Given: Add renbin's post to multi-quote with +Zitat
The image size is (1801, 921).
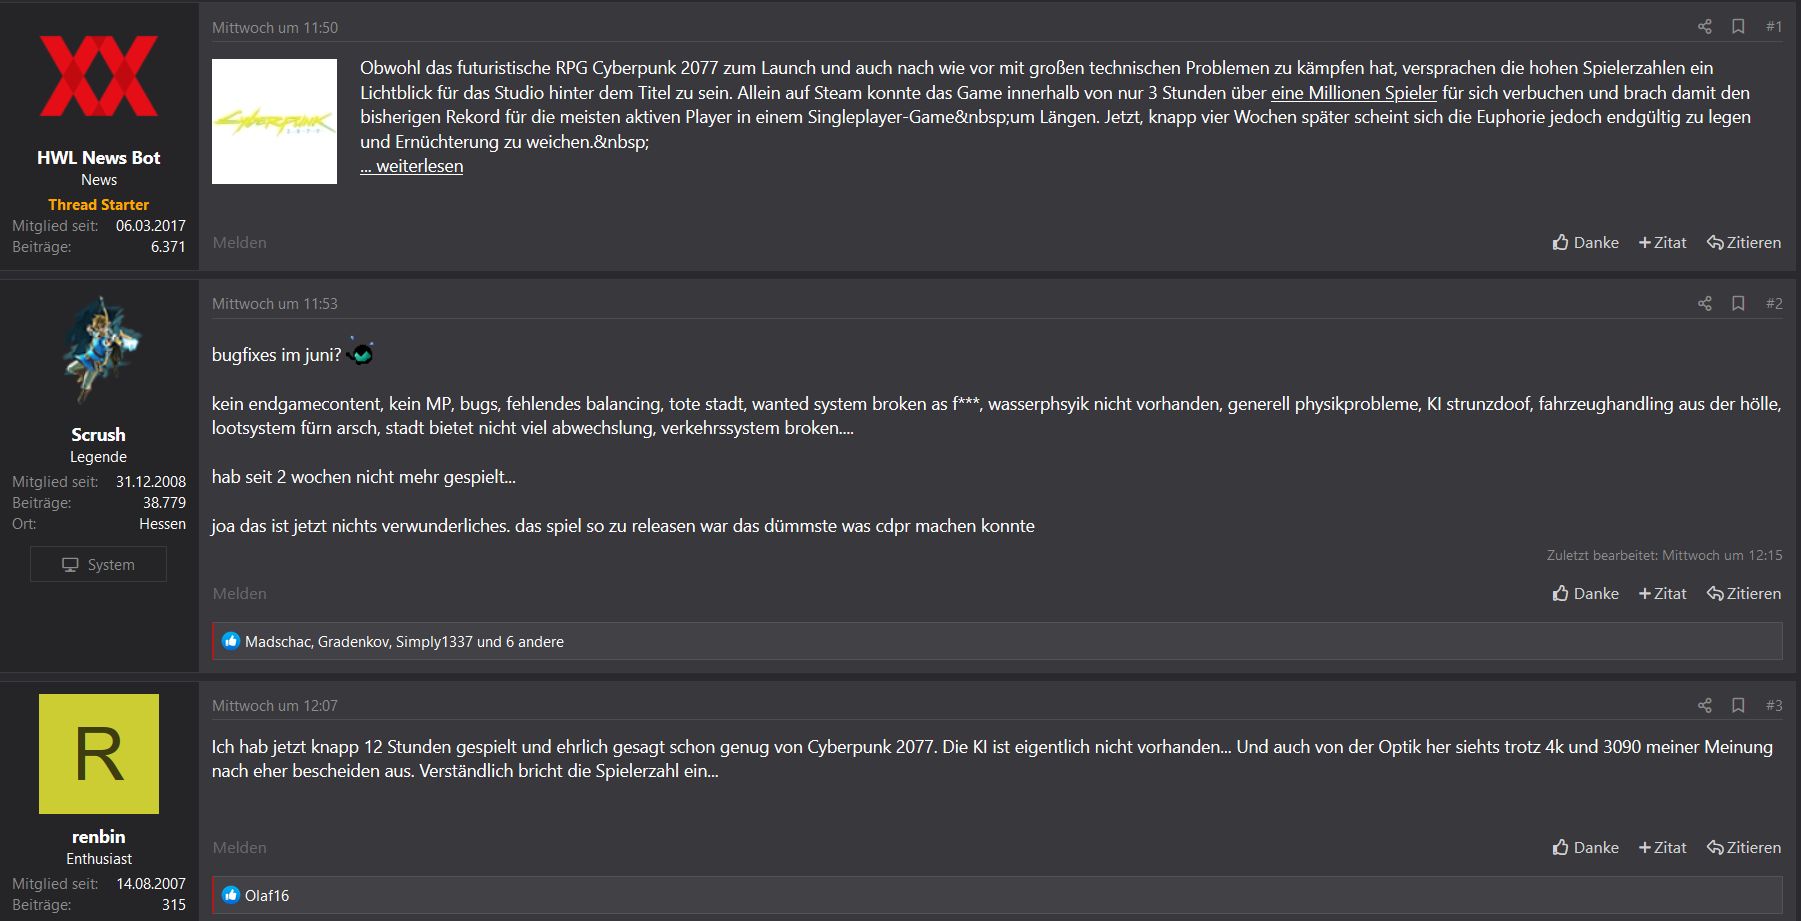Looking at the screenshot, I should 1662,847.
